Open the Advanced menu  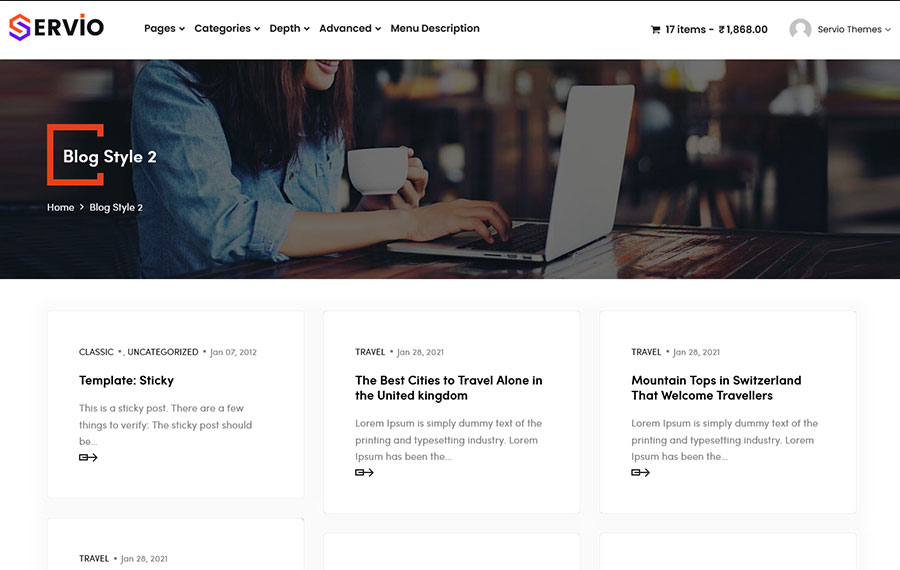click(x=349, y=29)
